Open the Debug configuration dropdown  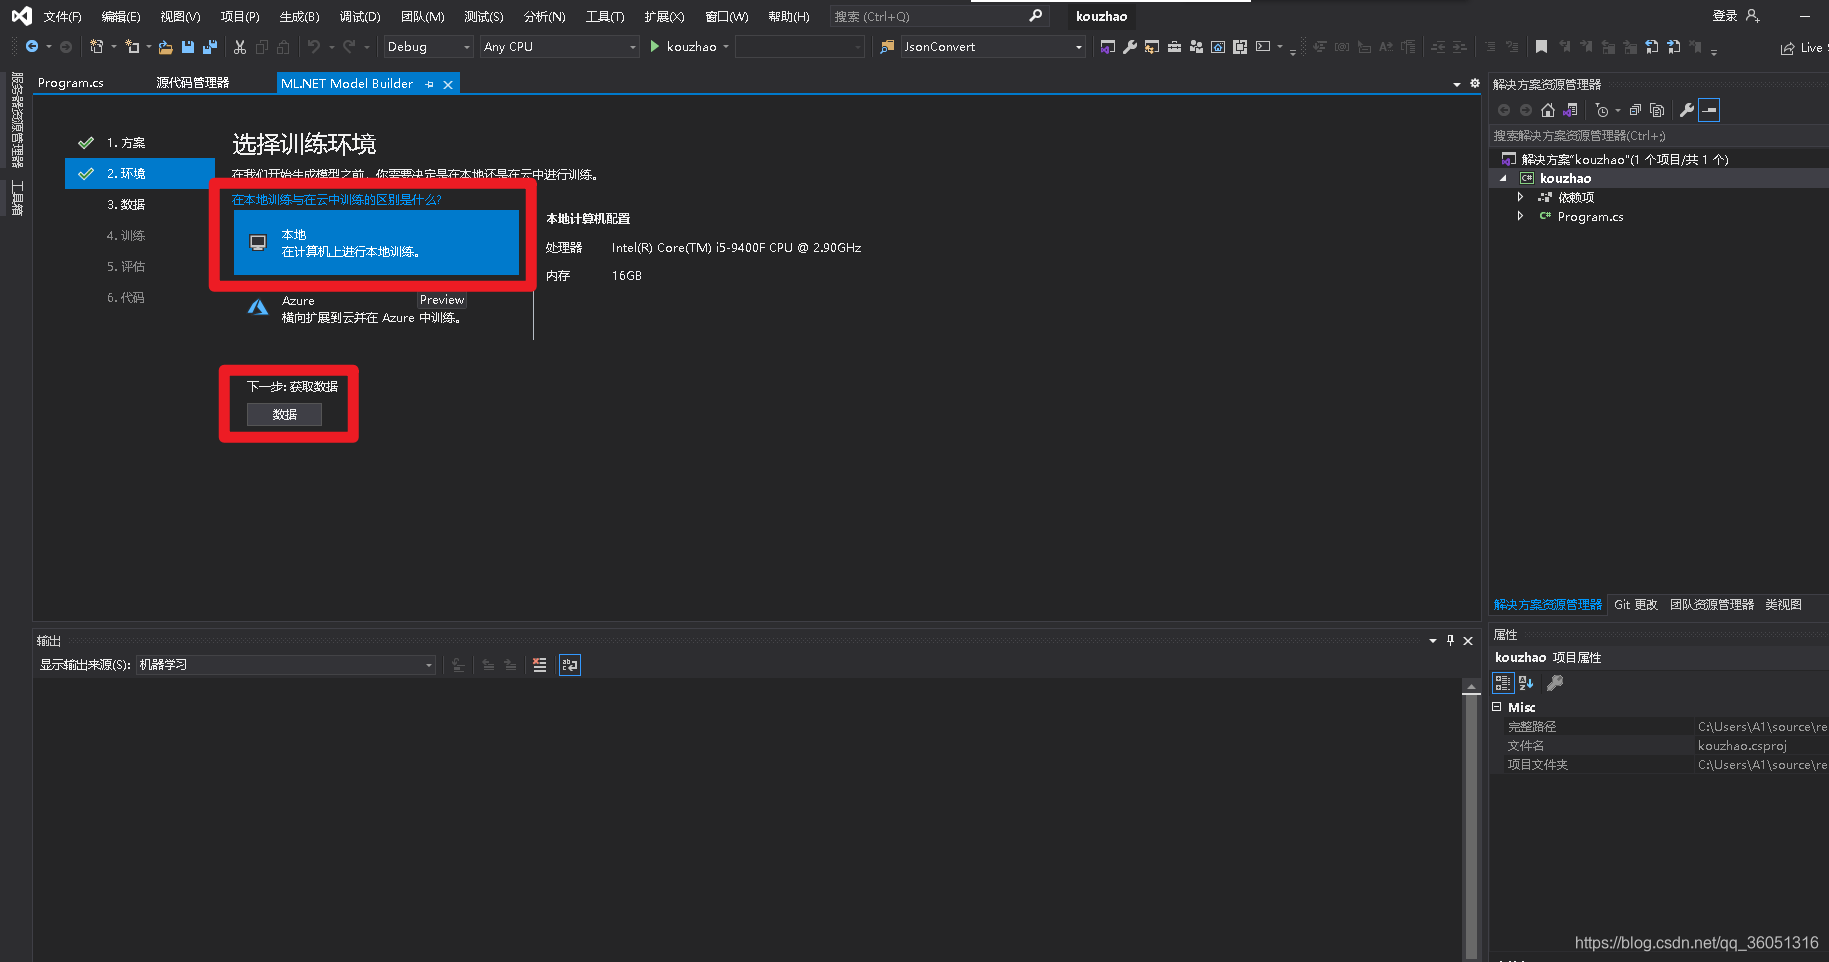click(429, 47)
